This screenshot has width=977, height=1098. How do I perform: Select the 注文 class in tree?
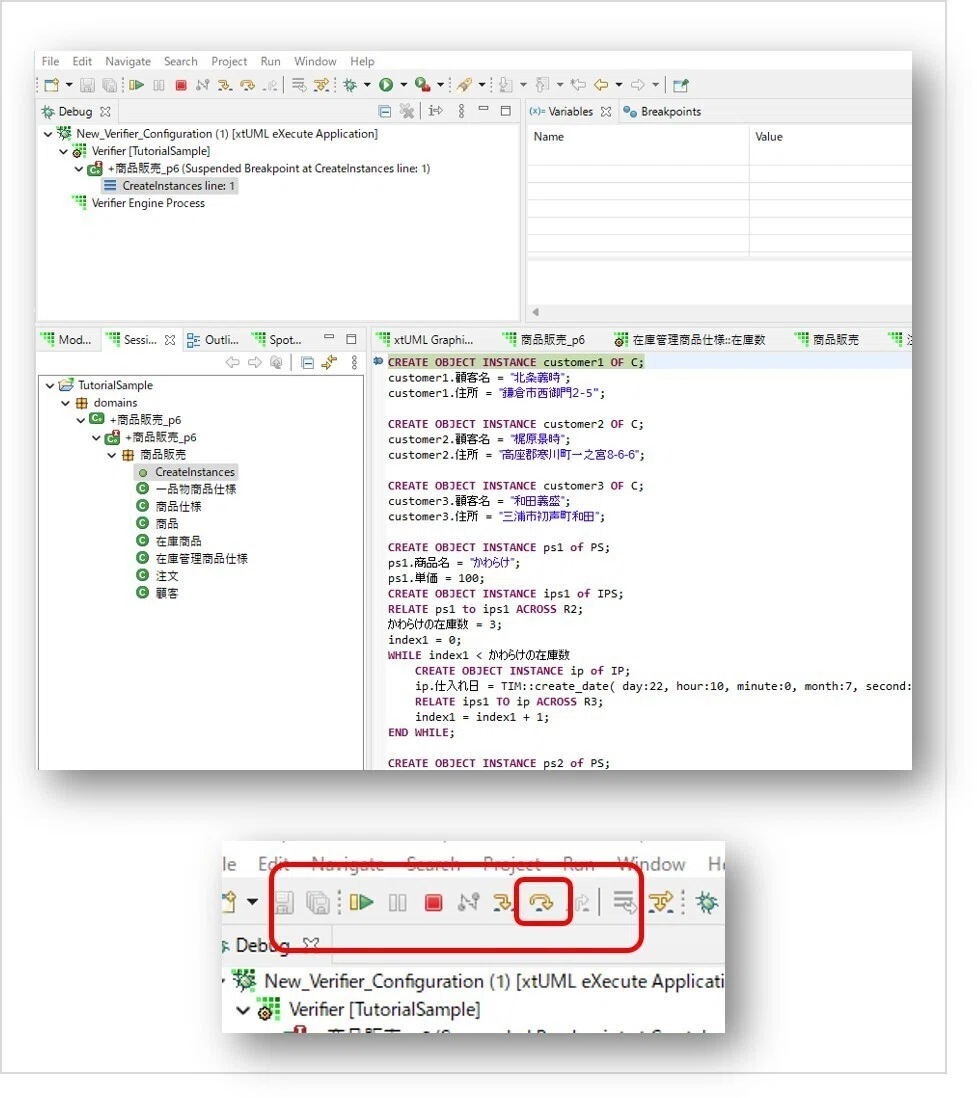[x=158, y=576]
